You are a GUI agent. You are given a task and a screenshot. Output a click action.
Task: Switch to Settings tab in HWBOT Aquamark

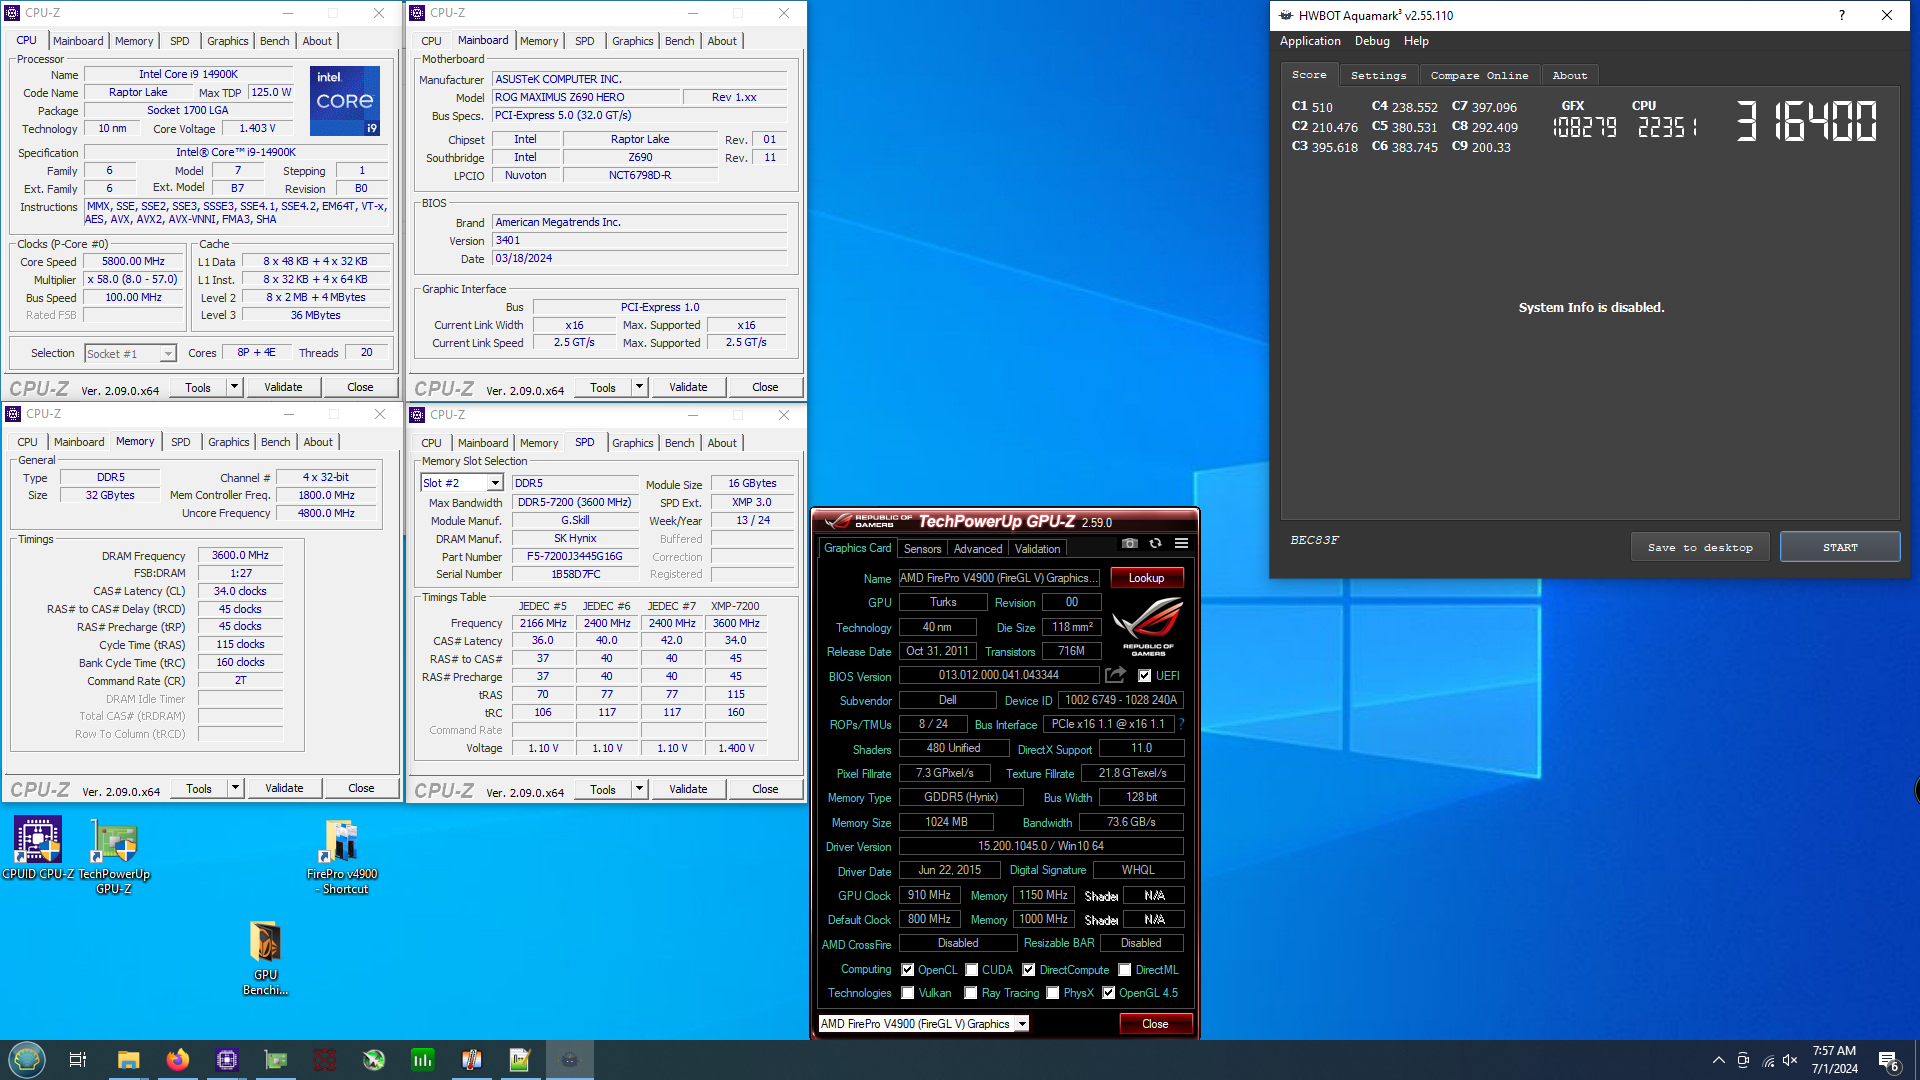point(1378,76)
